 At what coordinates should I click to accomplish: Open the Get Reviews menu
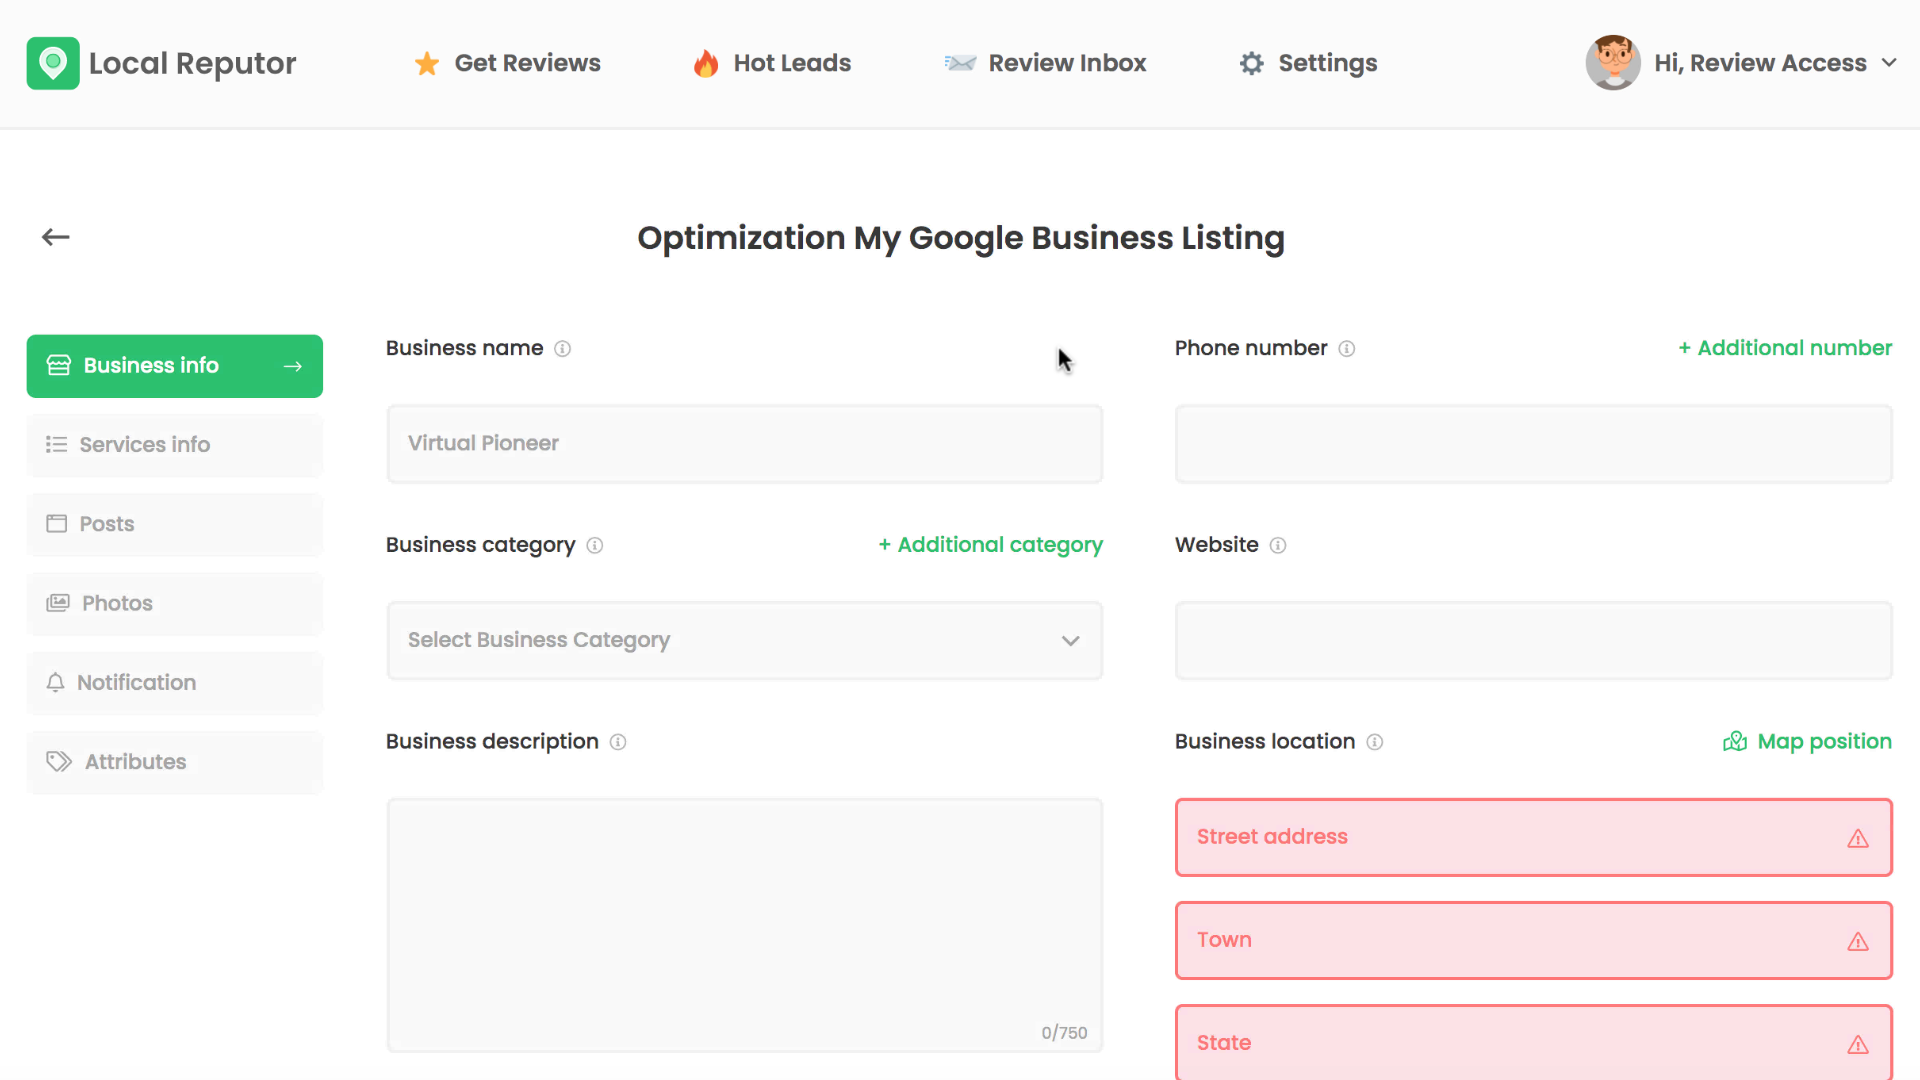tap(508, 63)
